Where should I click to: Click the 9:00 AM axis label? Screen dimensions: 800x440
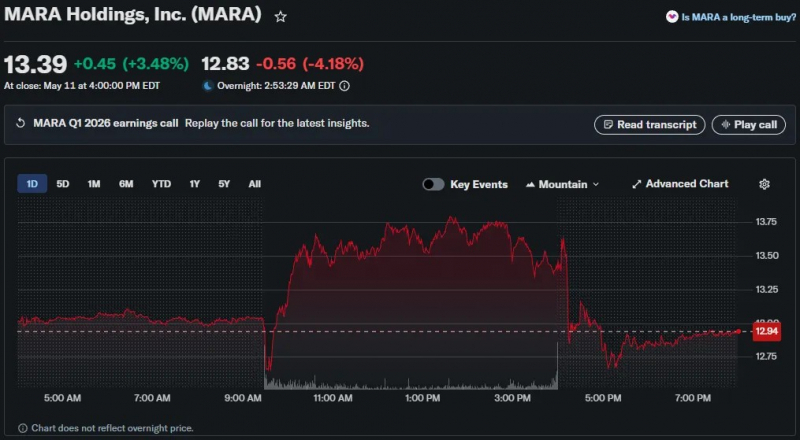coord(243,398)
